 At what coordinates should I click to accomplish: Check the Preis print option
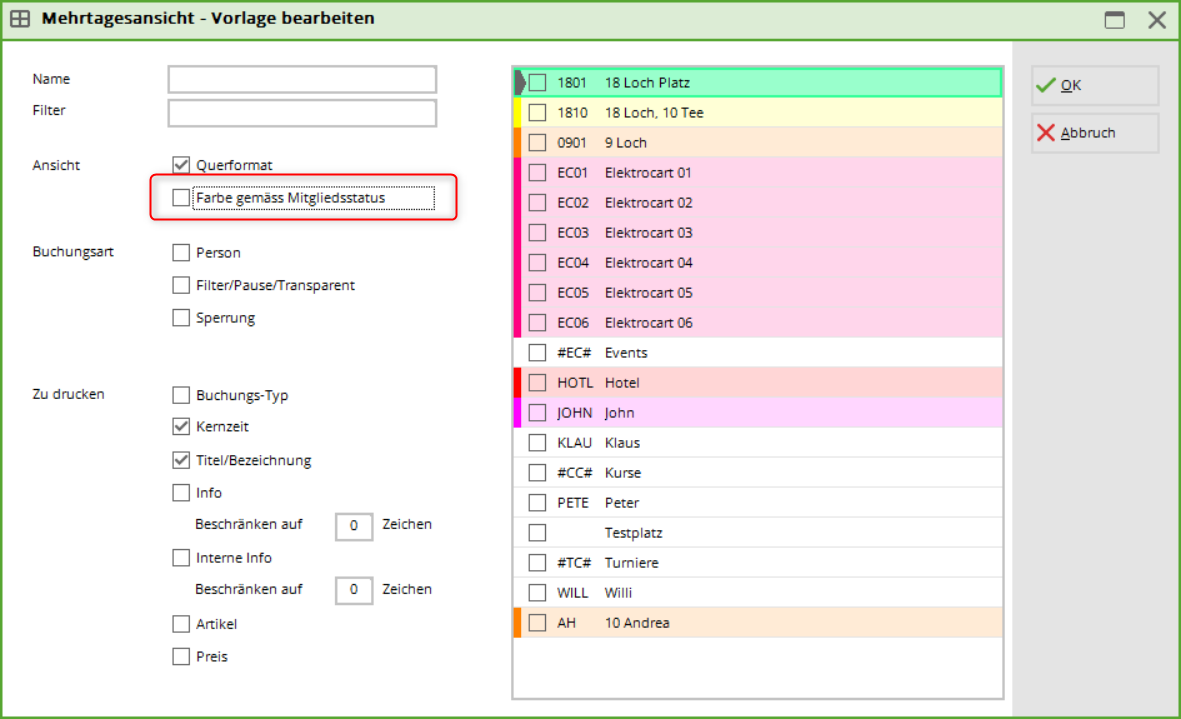181,657
